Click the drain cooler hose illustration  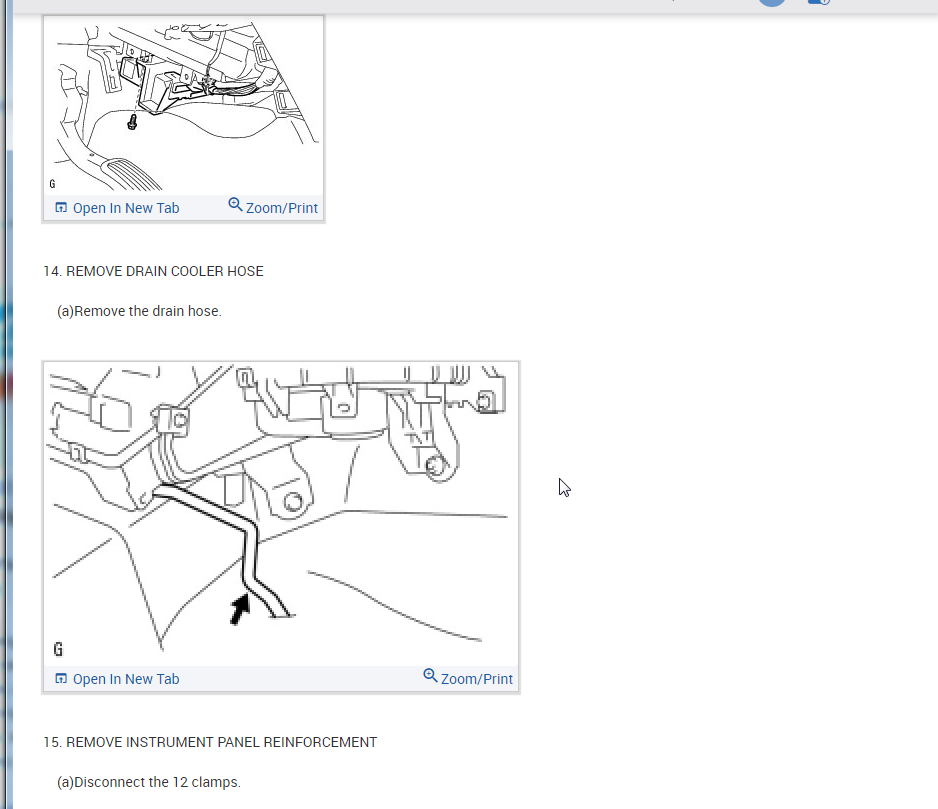[281, 514]
